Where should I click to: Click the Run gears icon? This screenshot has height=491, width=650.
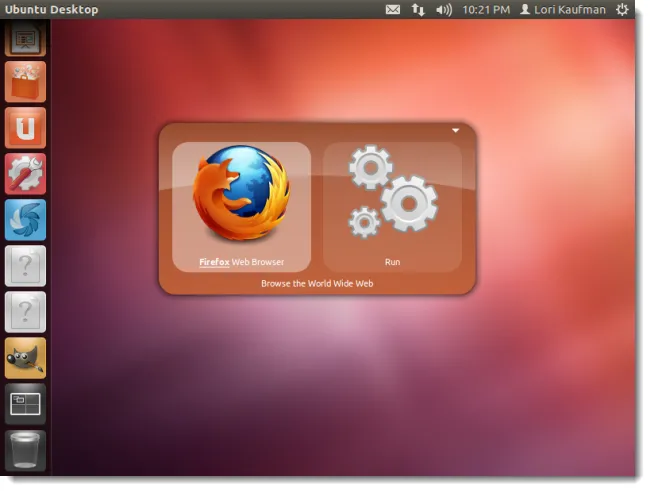(x=392, y=205)
